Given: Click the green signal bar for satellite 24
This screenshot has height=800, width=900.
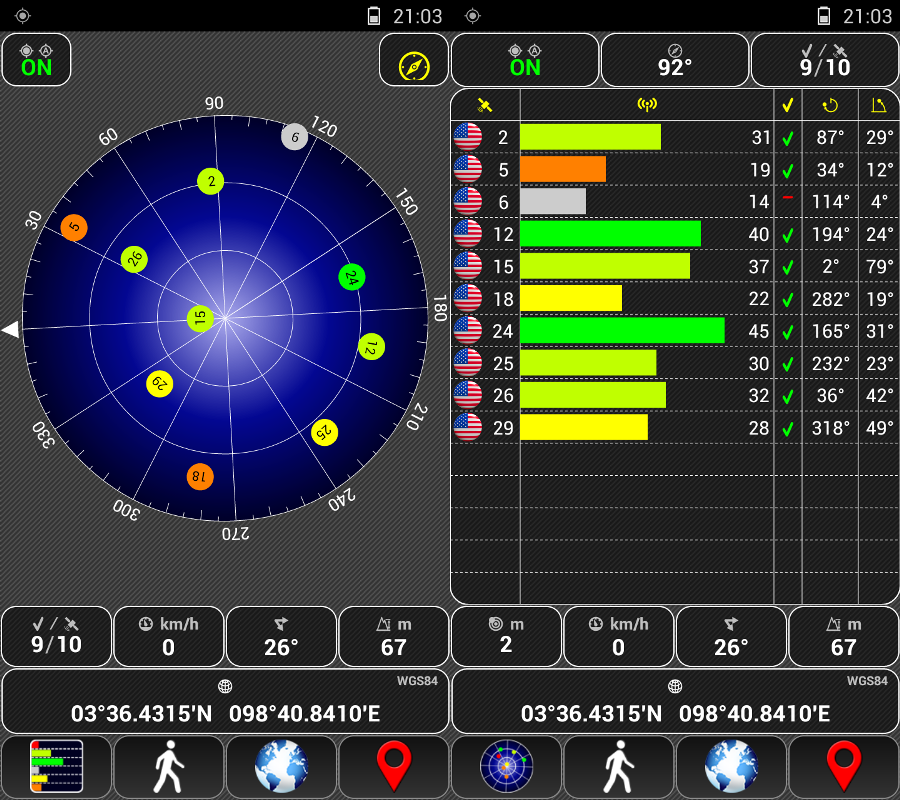Looking at the screenshot, I should tap(622, 331).
